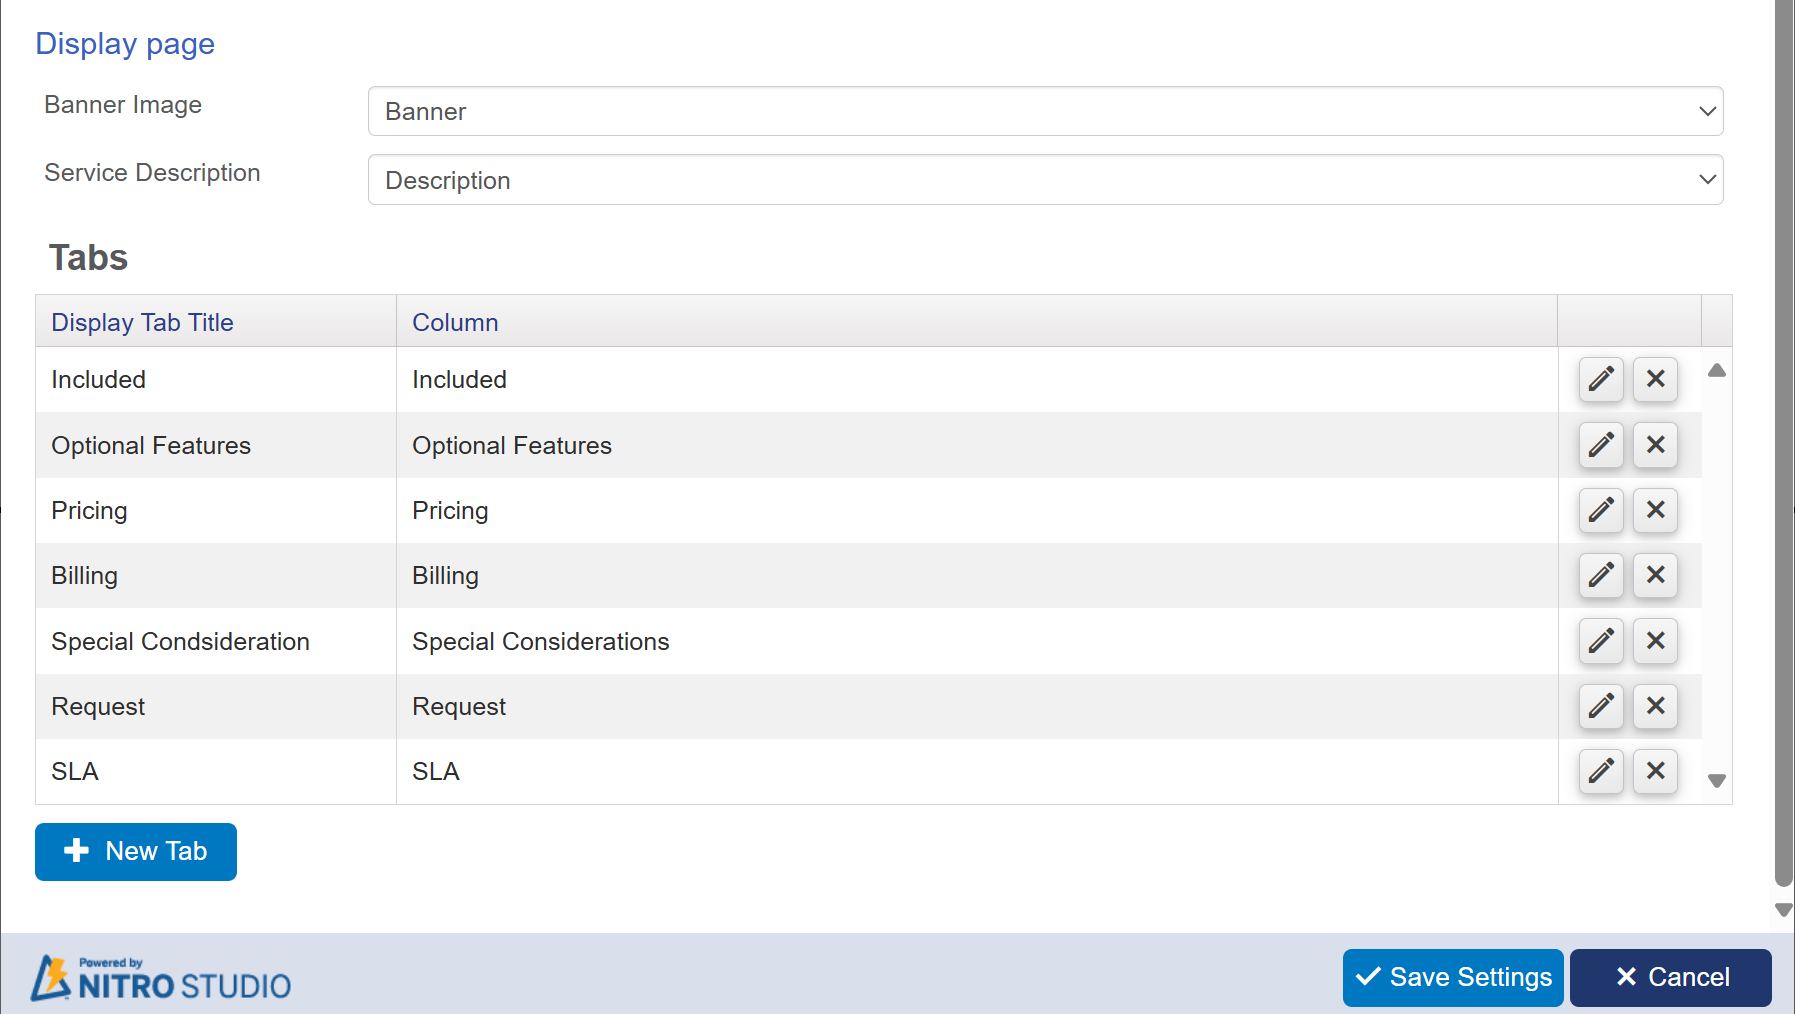1795x1014 pixels.
Task: Click the Nitro Studio logo
Action: (x=160, y=978)
